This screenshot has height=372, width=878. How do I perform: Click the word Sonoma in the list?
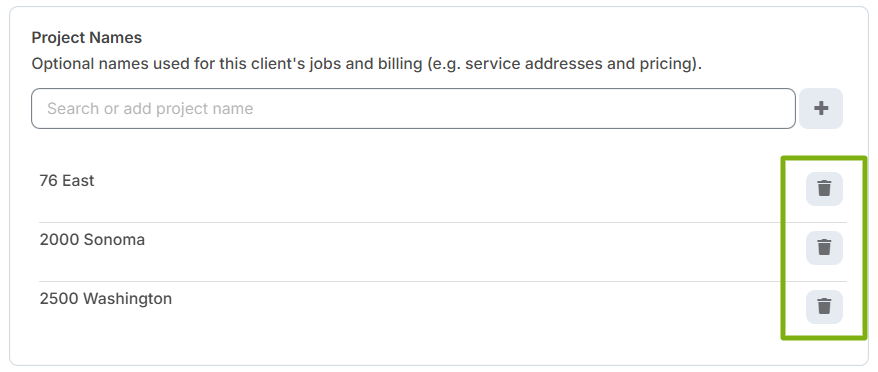click(x=114, y=239)
